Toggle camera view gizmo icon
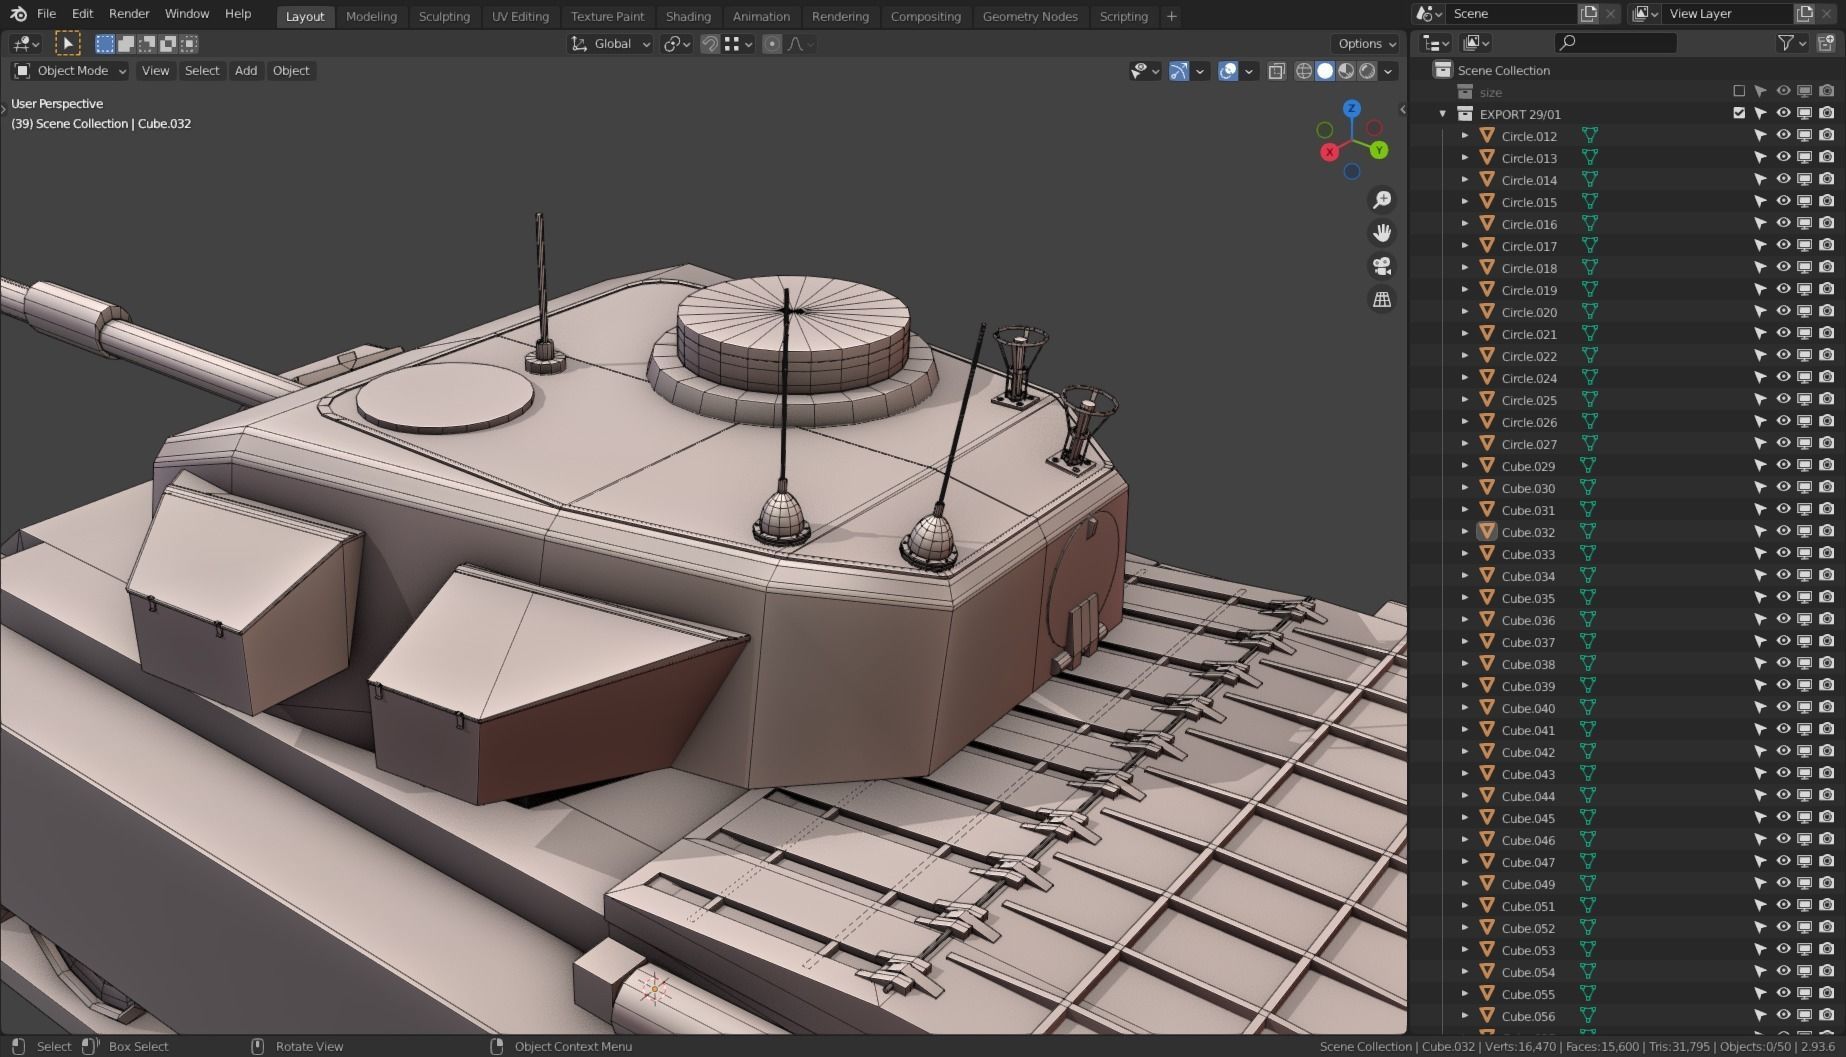Viewport: 1846px width, 1057px height. click(x=1382, y=266)
